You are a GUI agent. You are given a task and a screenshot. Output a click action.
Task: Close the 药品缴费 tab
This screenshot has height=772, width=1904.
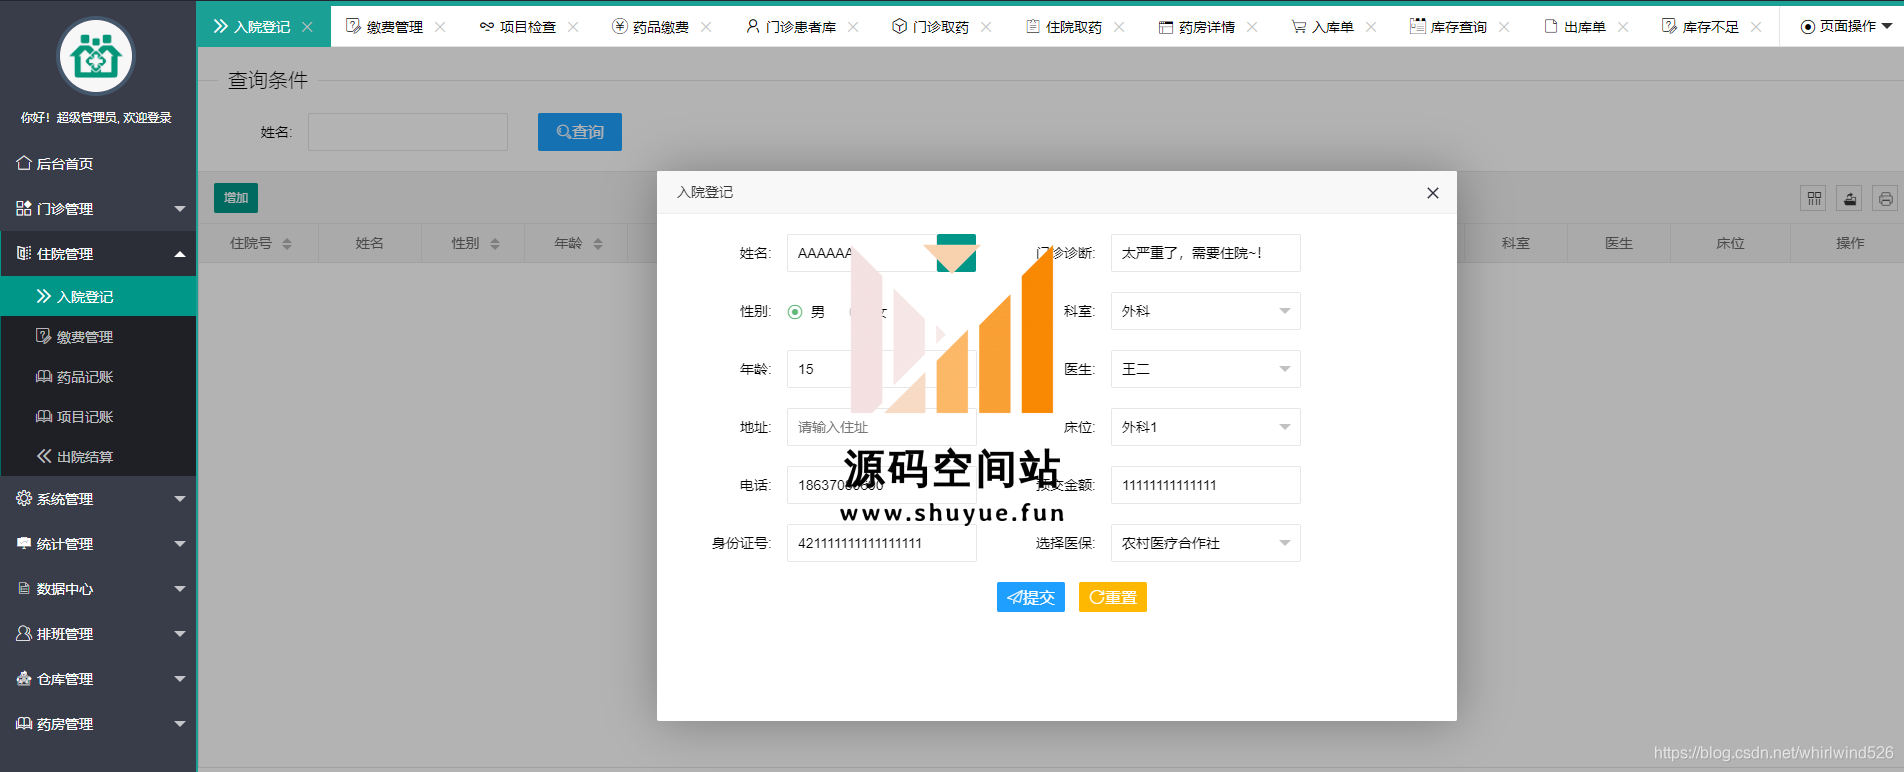click(706, 27)
